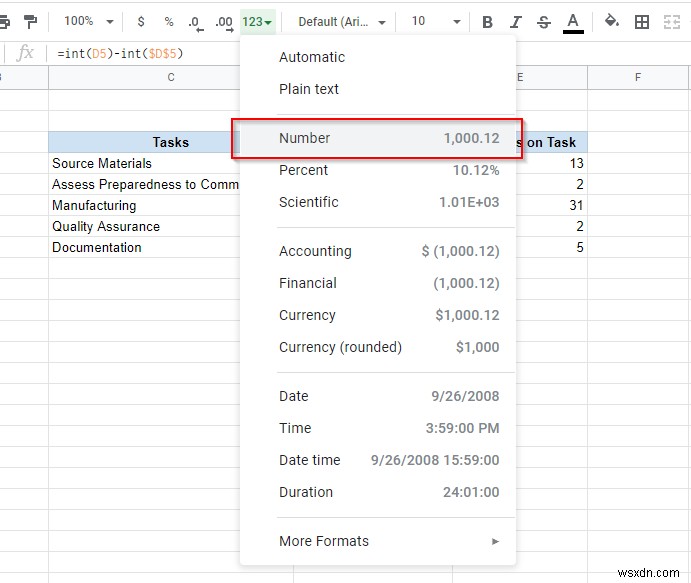691x583 pixels.
Task: Select the Manufacturing cell
Action: click(x=145, y=205)
